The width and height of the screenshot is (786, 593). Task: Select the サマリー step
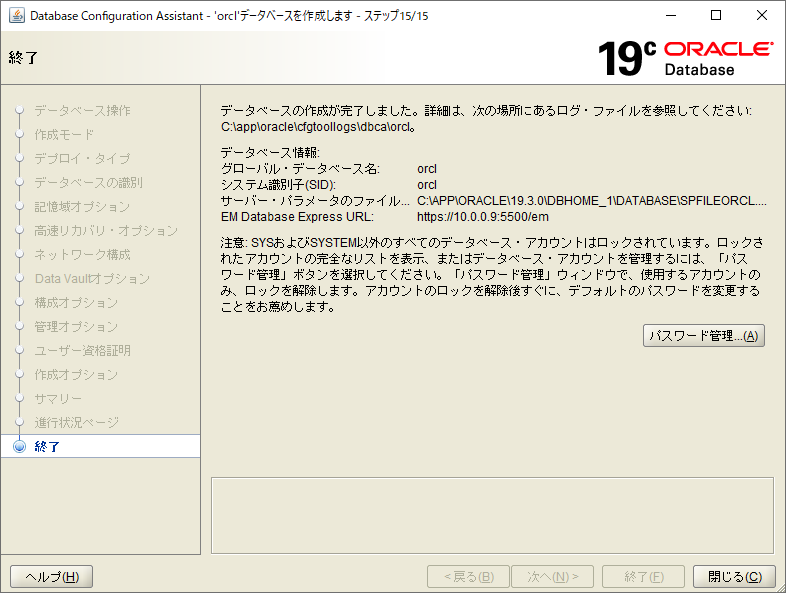(x=58, y=399)
